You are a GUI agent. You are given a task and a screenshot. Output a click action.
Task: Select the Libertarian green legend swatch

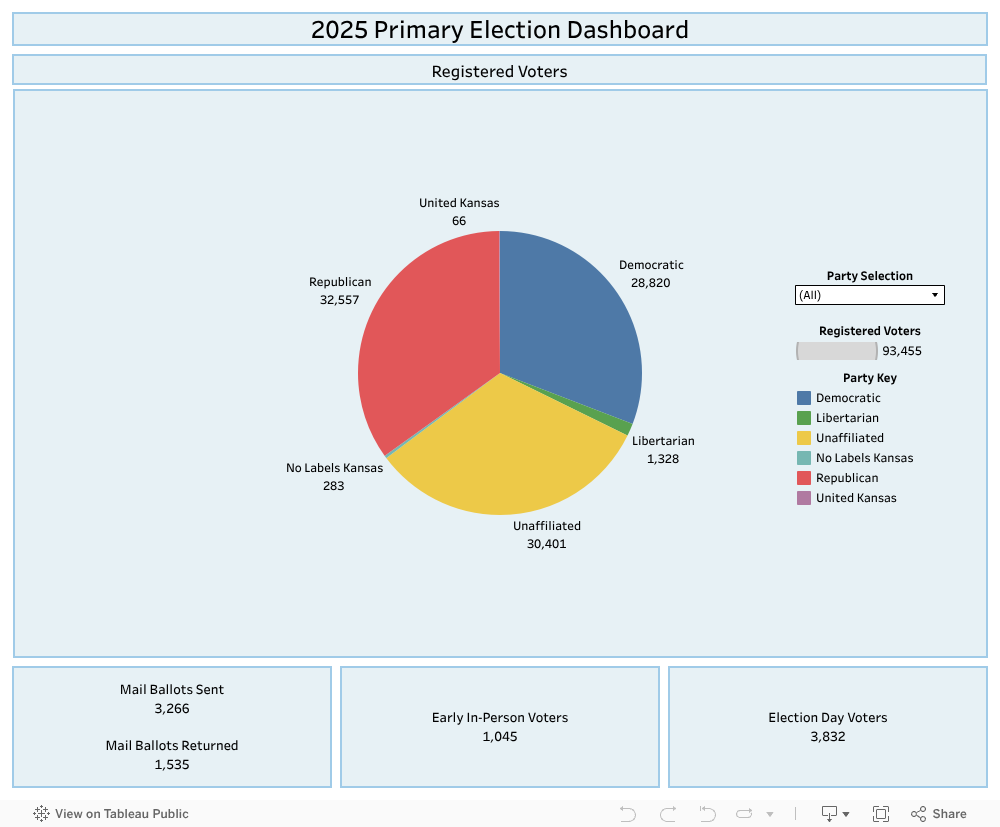pyautogui.click(x=804, y=418)
